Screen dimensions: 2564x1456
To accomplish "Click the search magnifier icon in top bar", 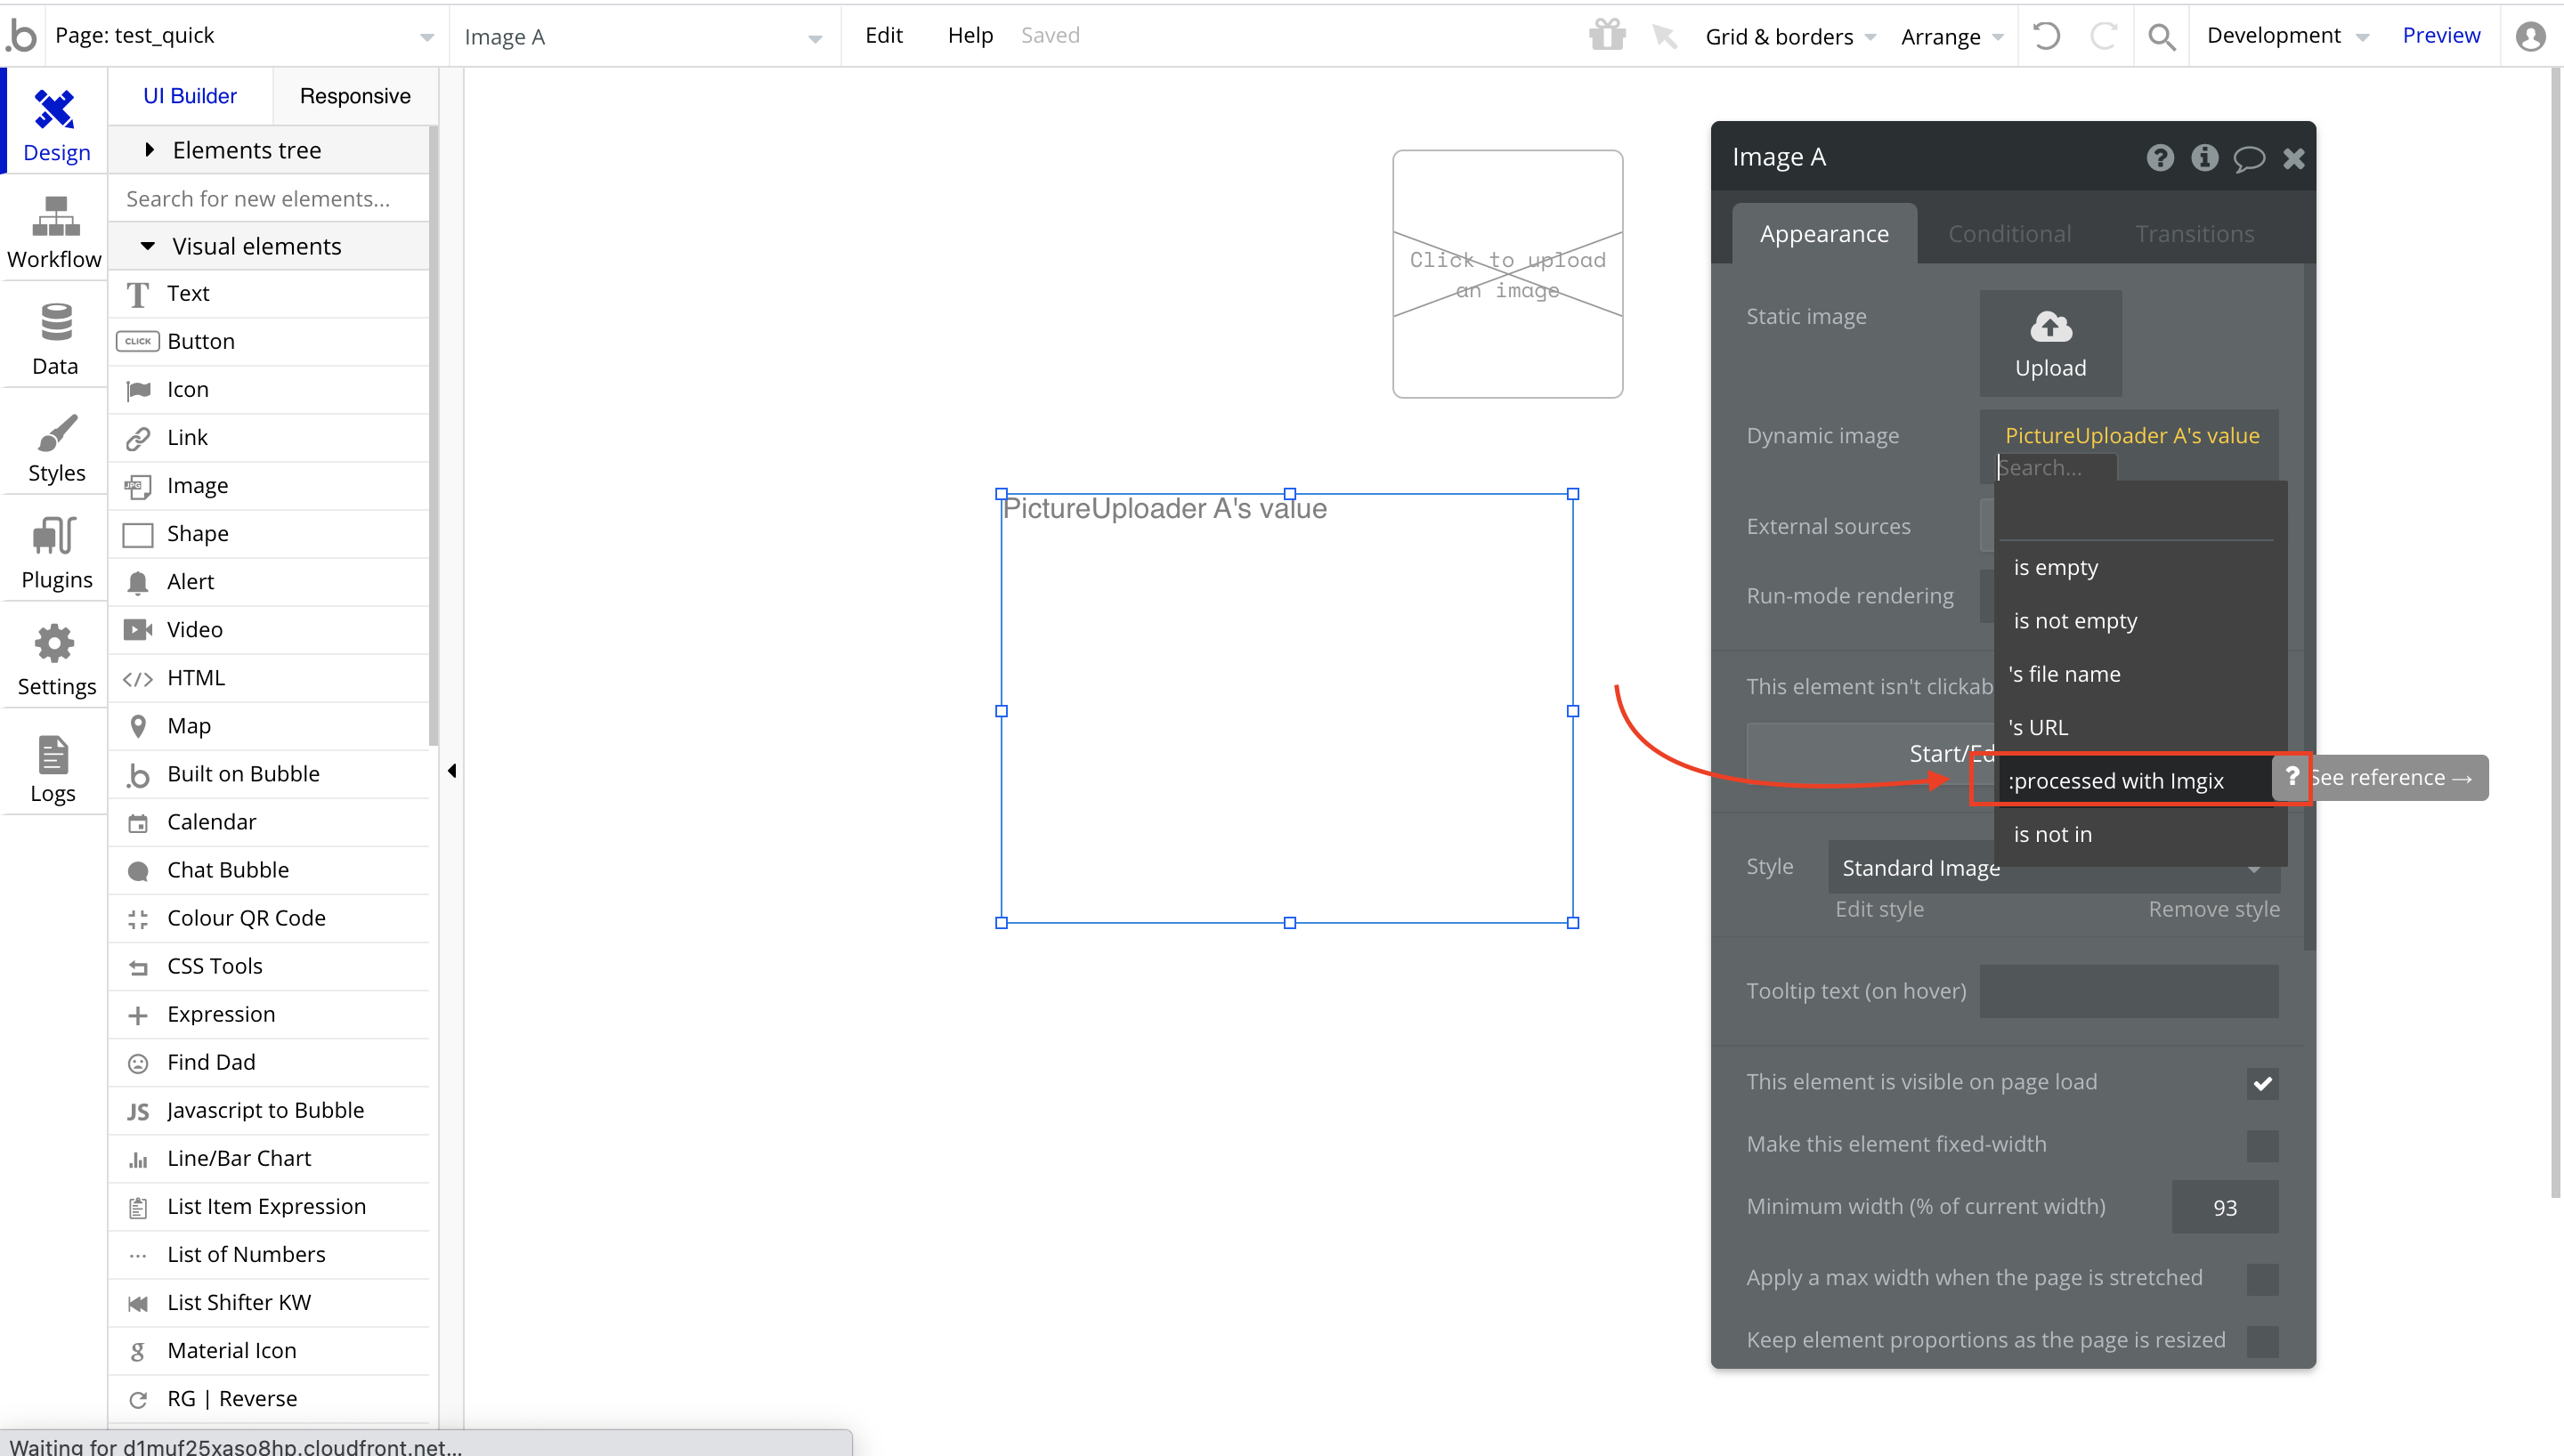I will 2161,36.
